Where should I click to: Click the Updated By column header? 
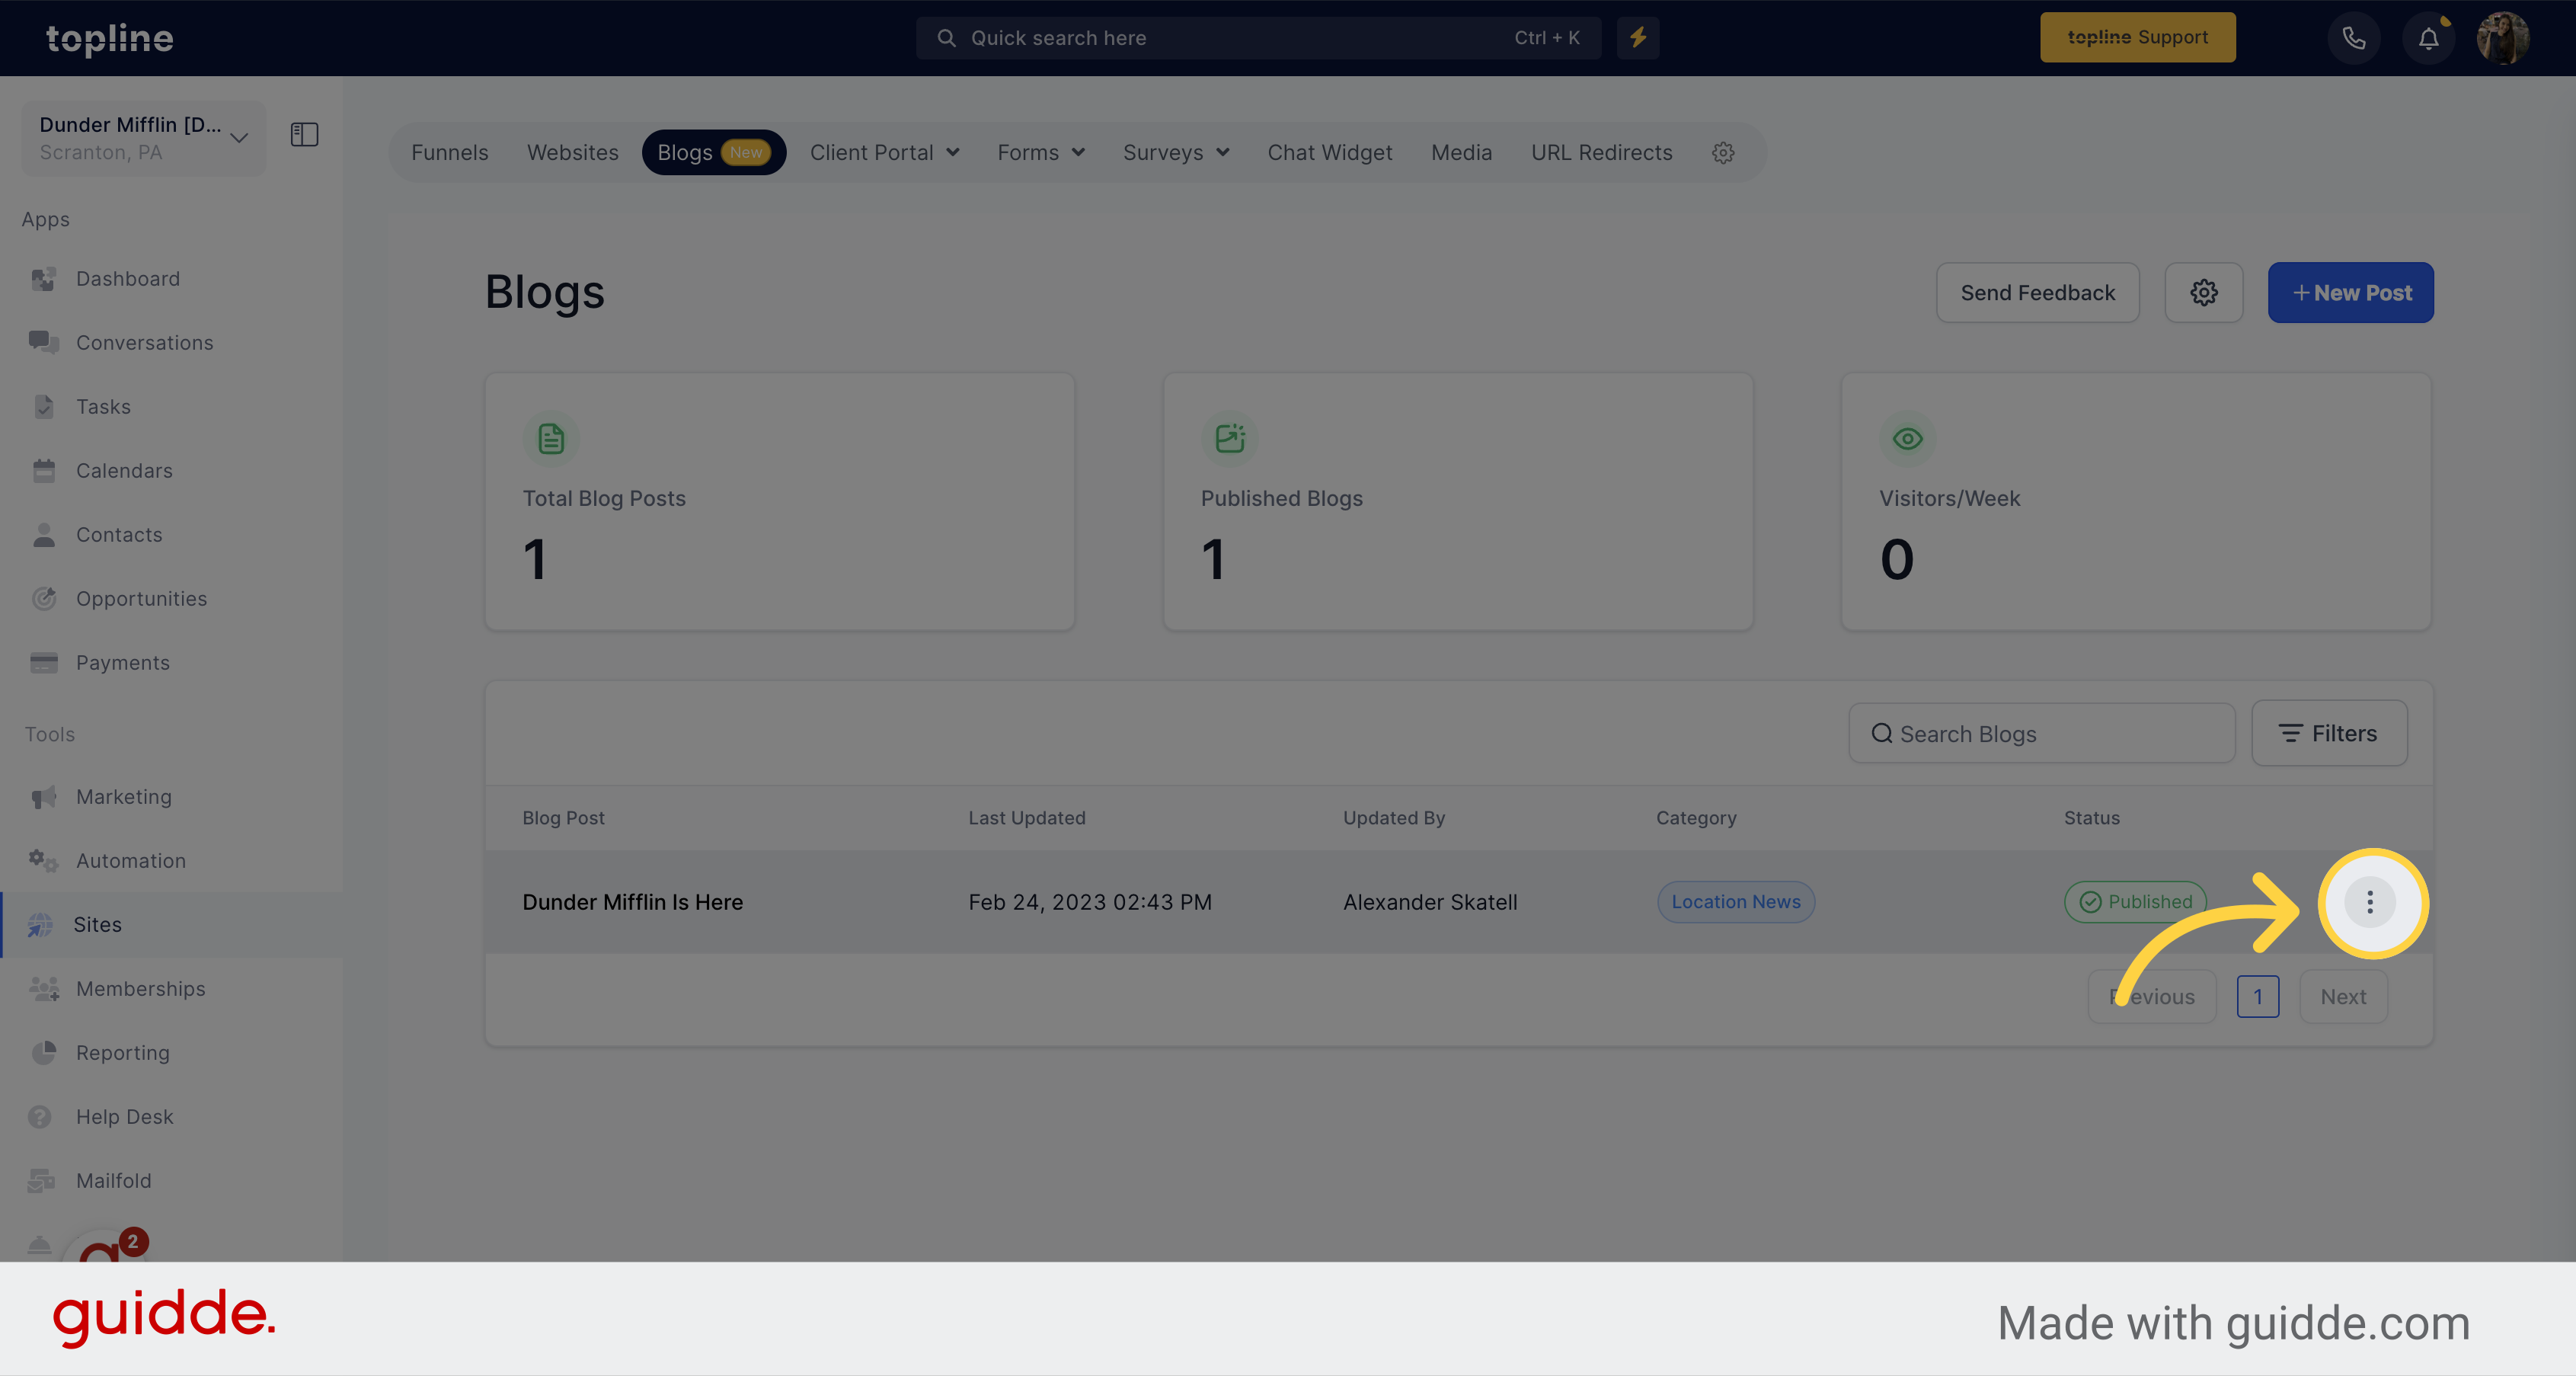tap(1393, 818)
